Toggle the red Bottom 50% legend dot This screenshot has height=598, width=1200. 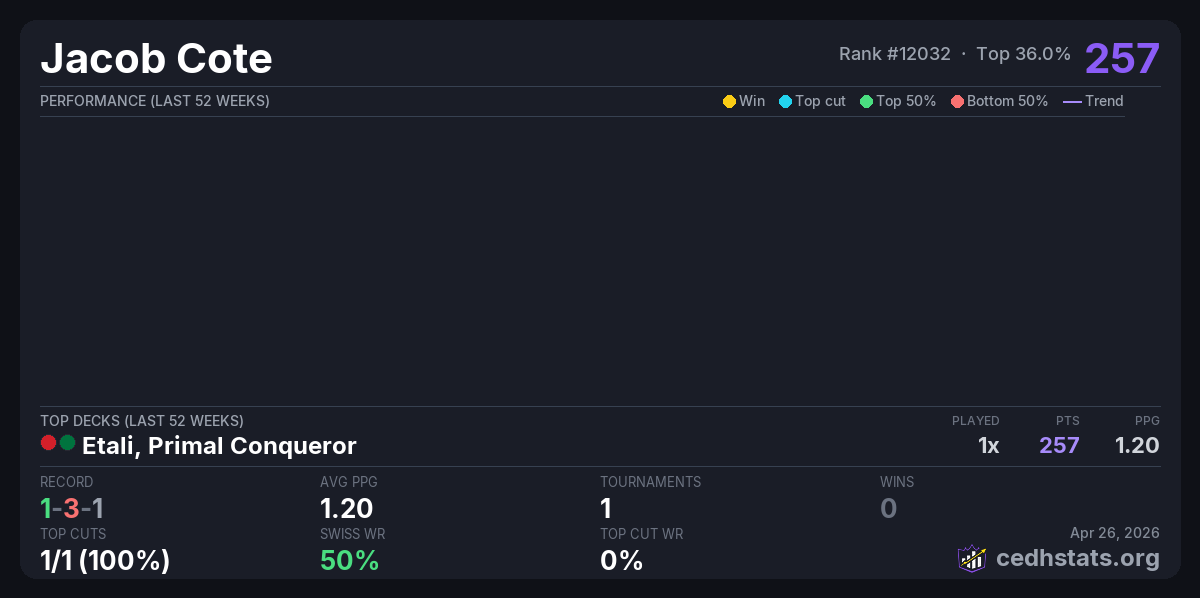pyautogui.click(x=957, y=101)
